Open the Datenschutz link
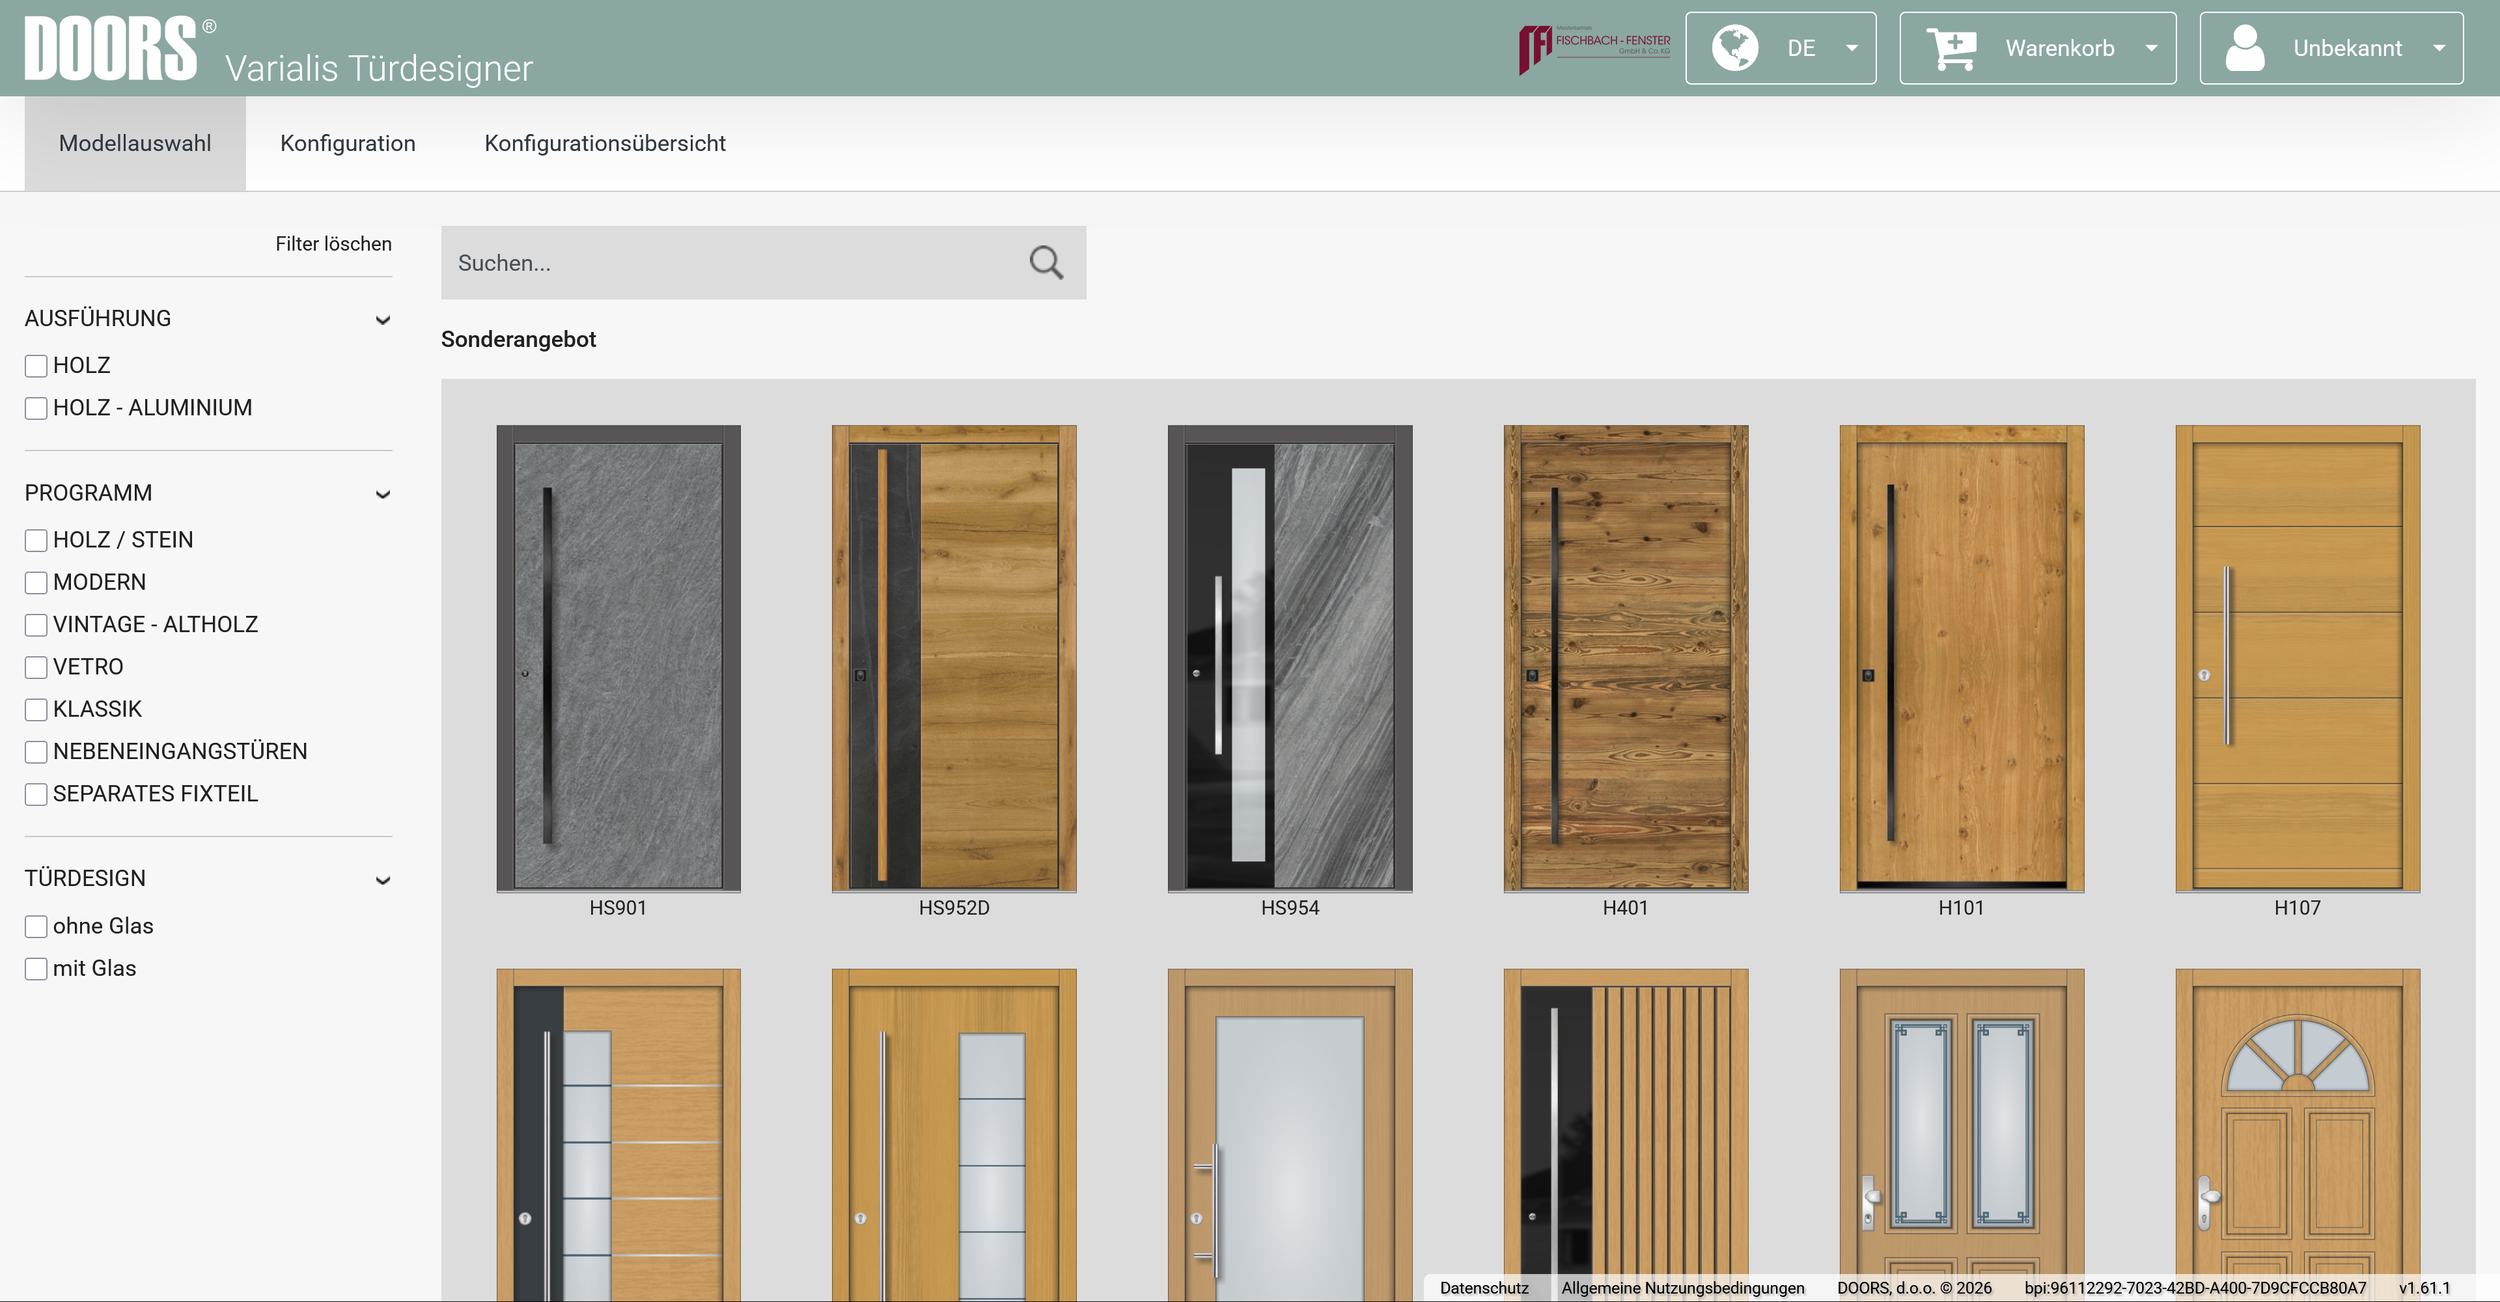2500x1302 pixels. [x=1484, y=1288]
